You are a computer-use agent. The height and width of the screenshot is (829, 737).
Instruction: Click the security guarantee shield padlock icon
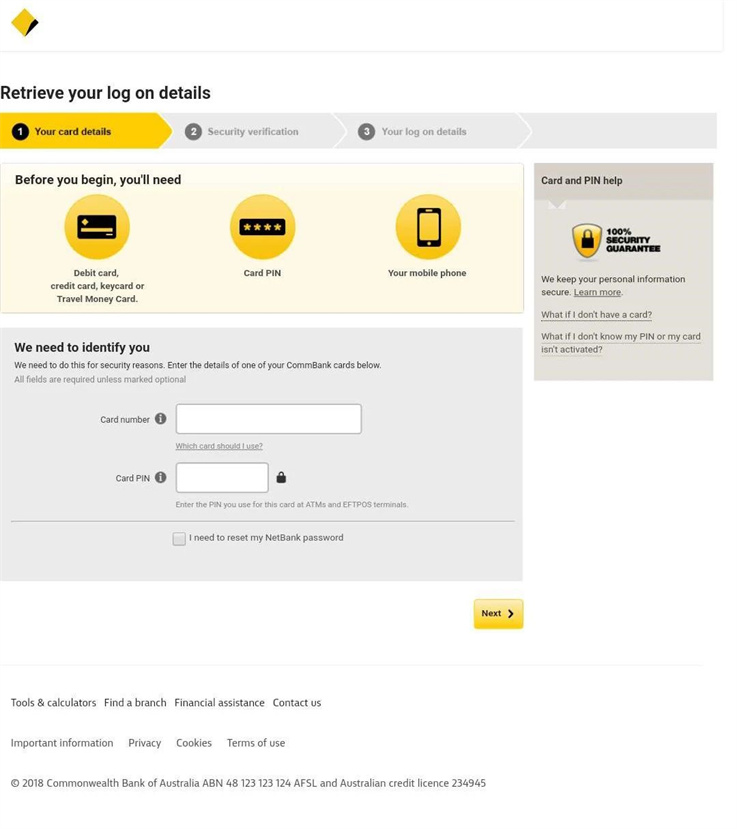(x=587, y=241)
